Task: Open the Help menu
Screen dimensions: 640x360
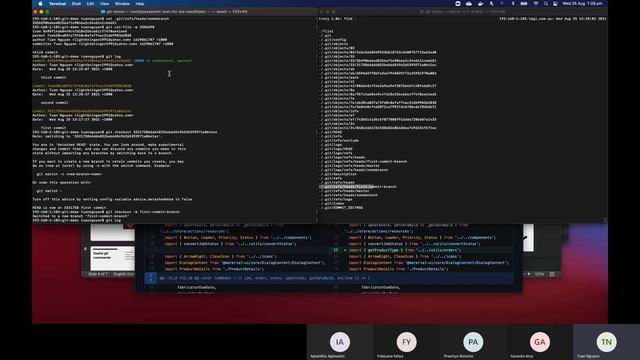Action: [x=140, y=4]
